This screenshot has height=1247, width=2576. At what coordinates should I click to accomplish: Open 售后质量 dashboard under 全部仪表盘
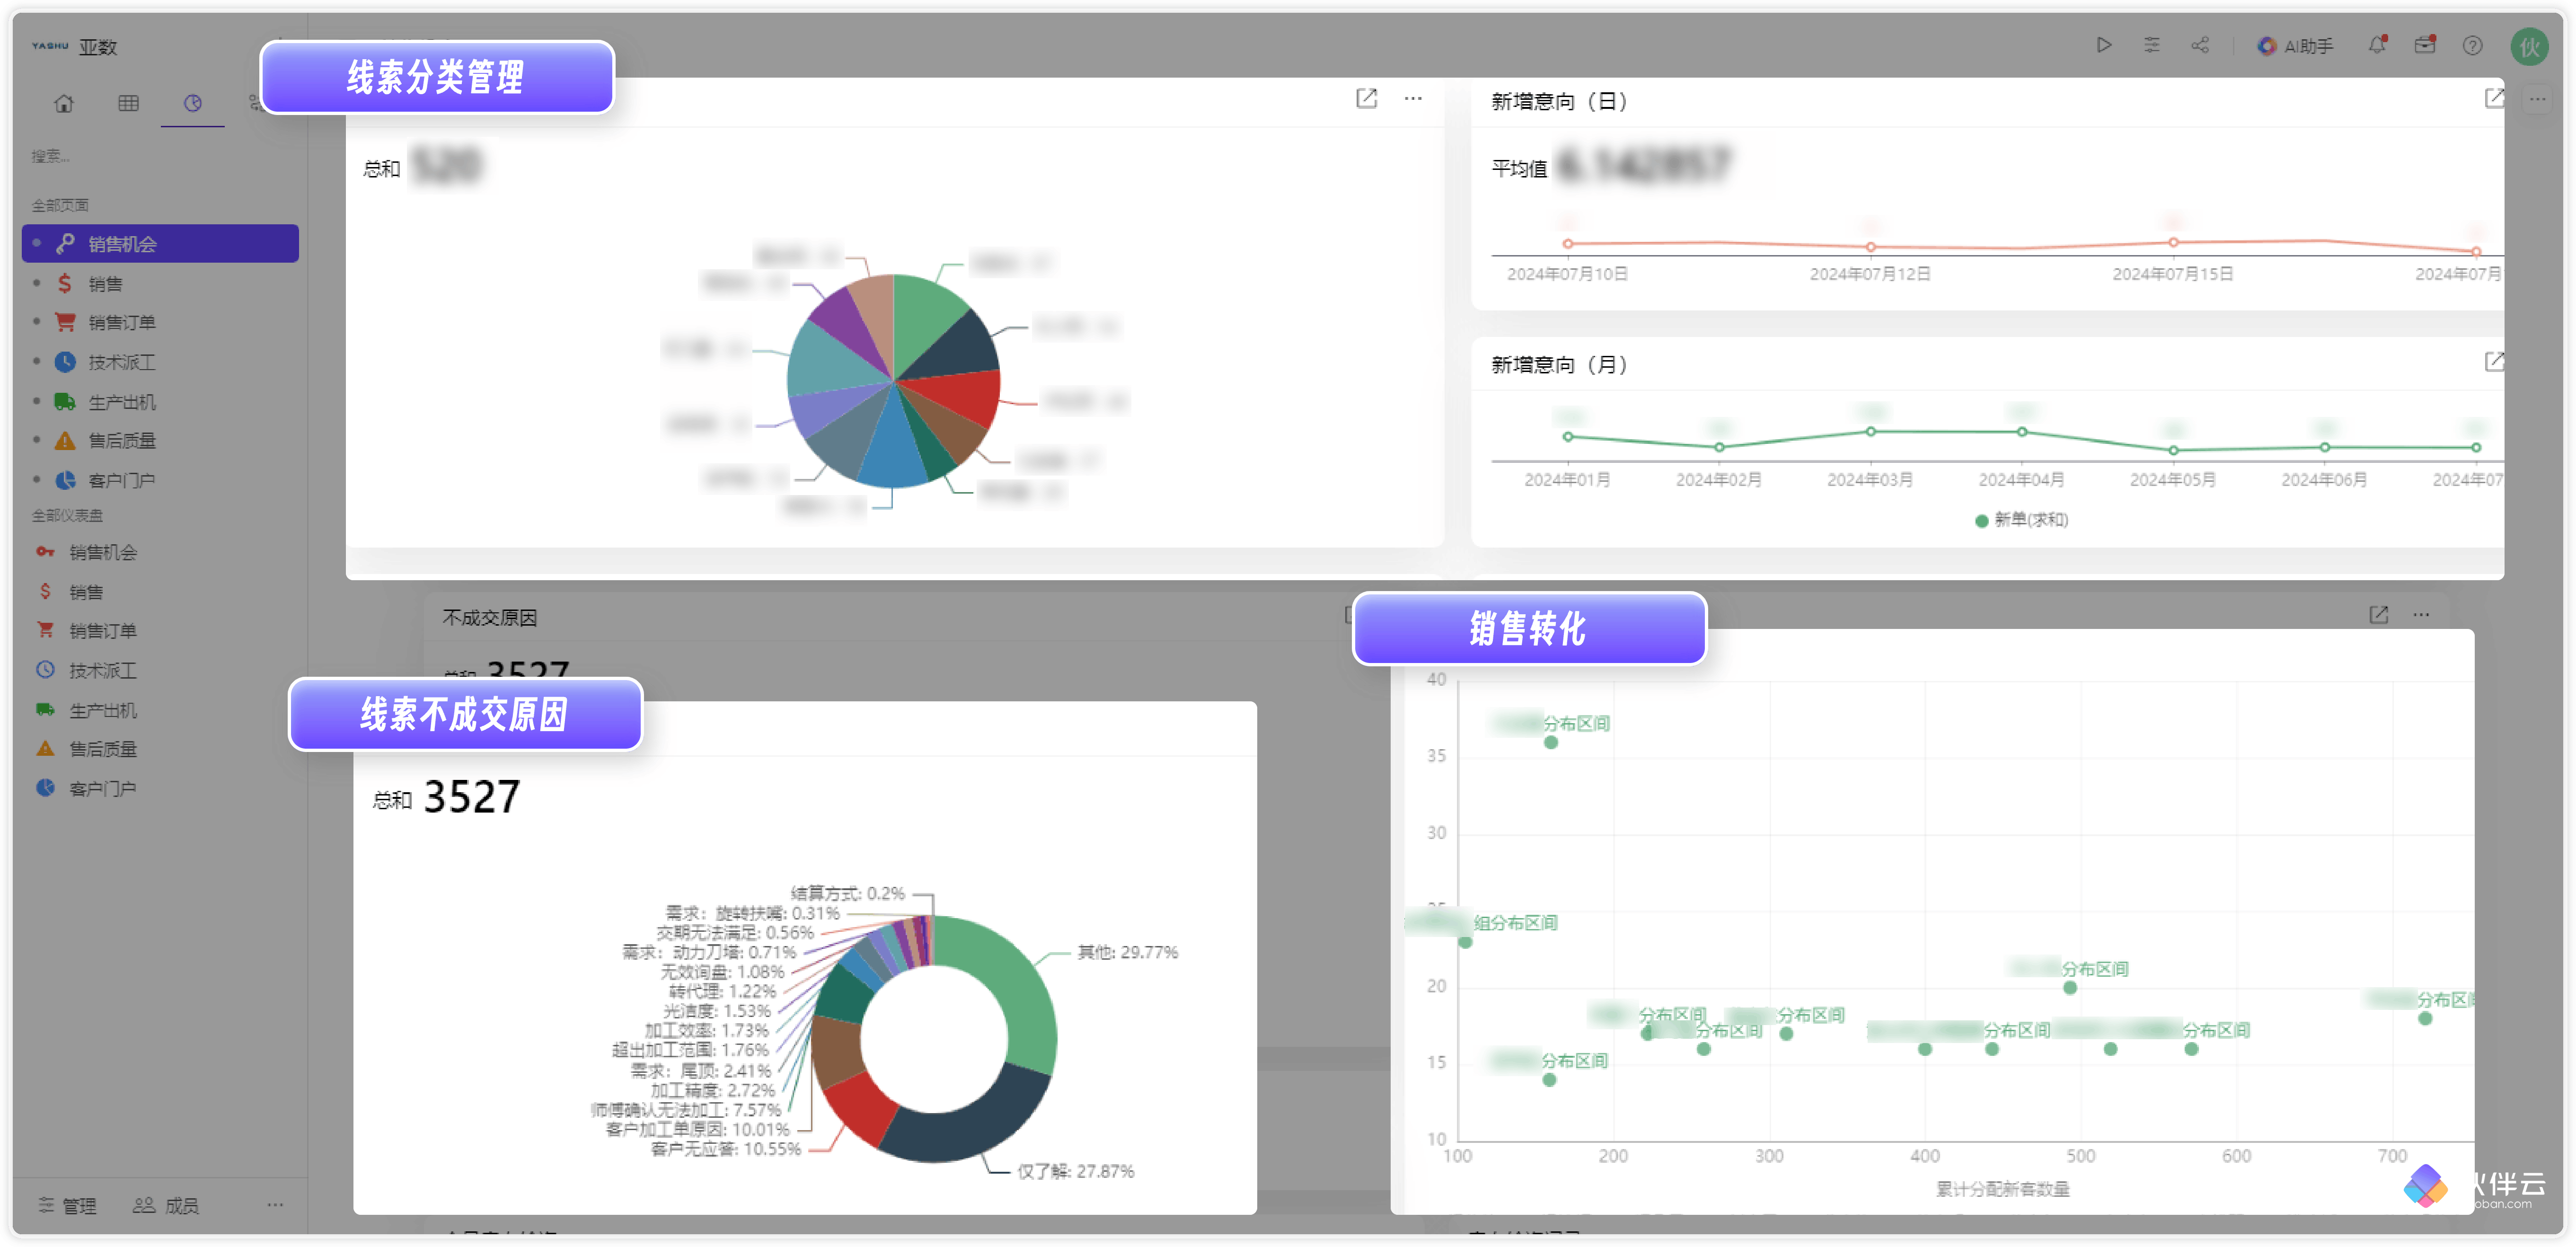tap(160, 749)
